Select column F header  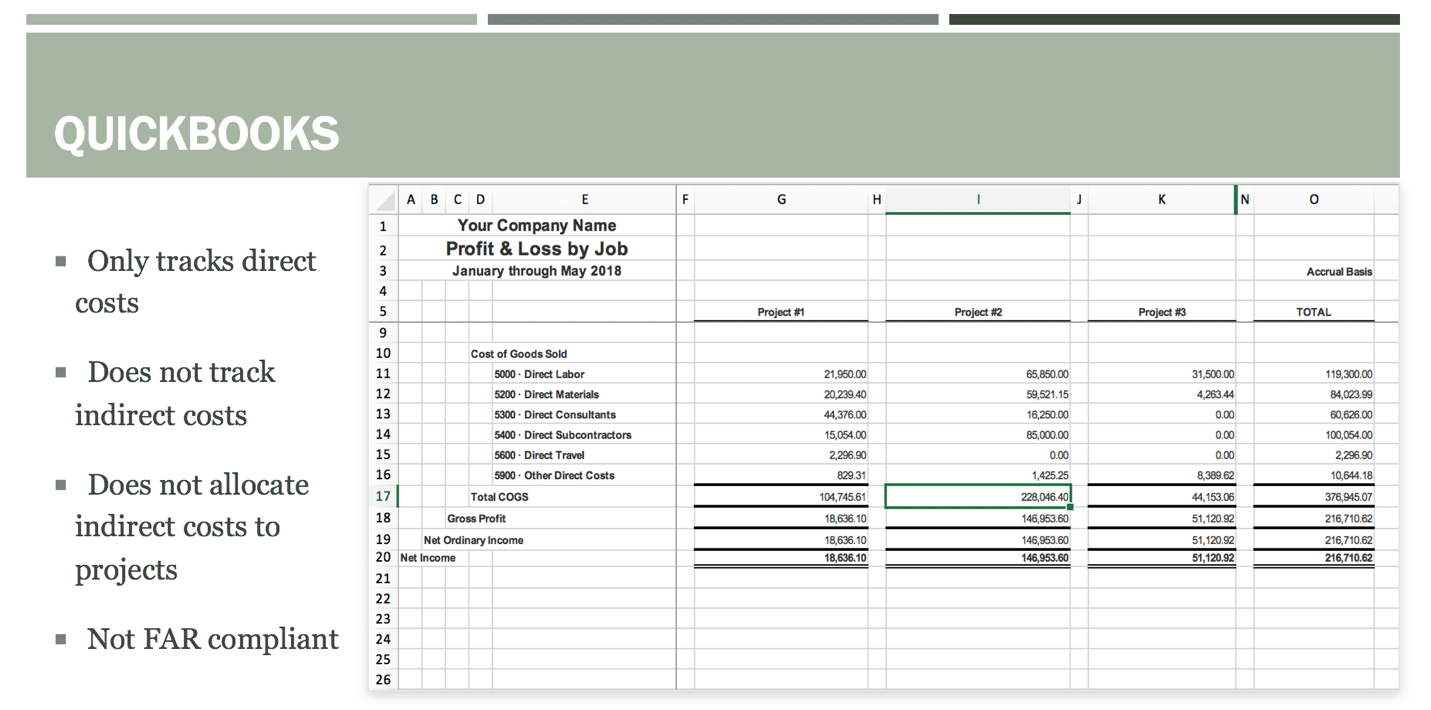point(685,199)
